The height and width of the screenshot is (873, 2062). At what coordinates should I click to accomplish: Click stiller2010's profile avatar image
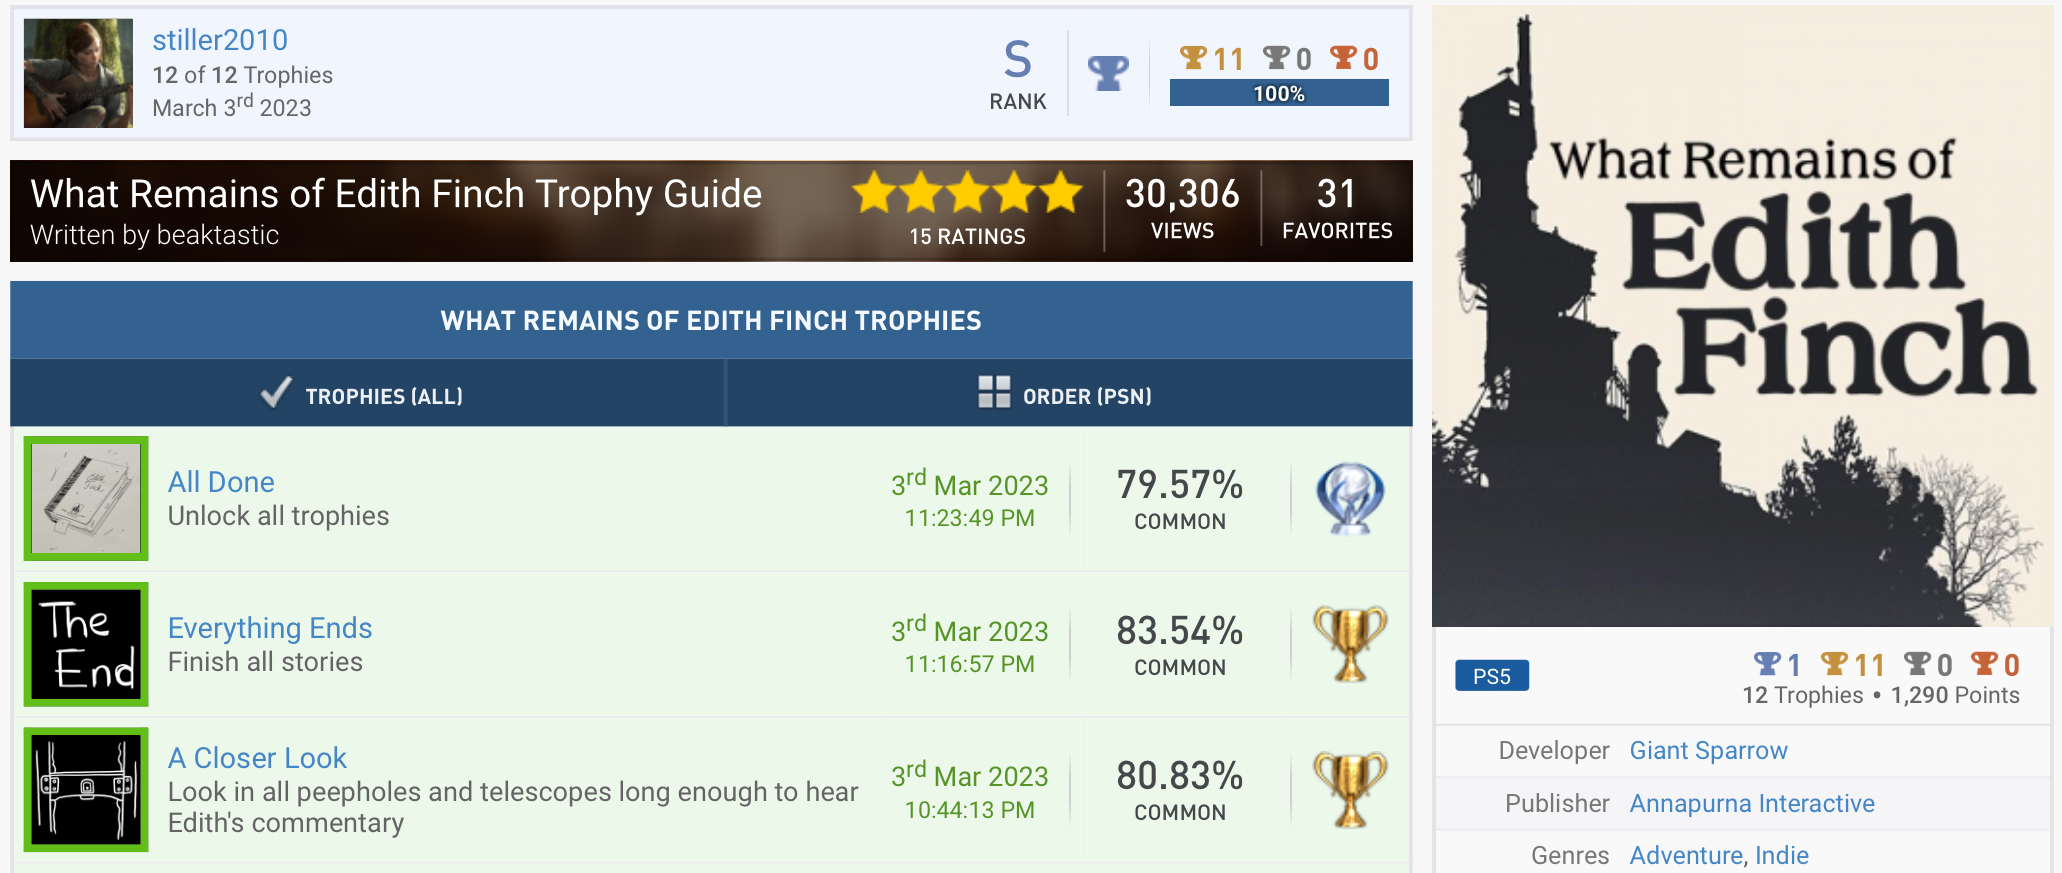click(x=78, y=73)
